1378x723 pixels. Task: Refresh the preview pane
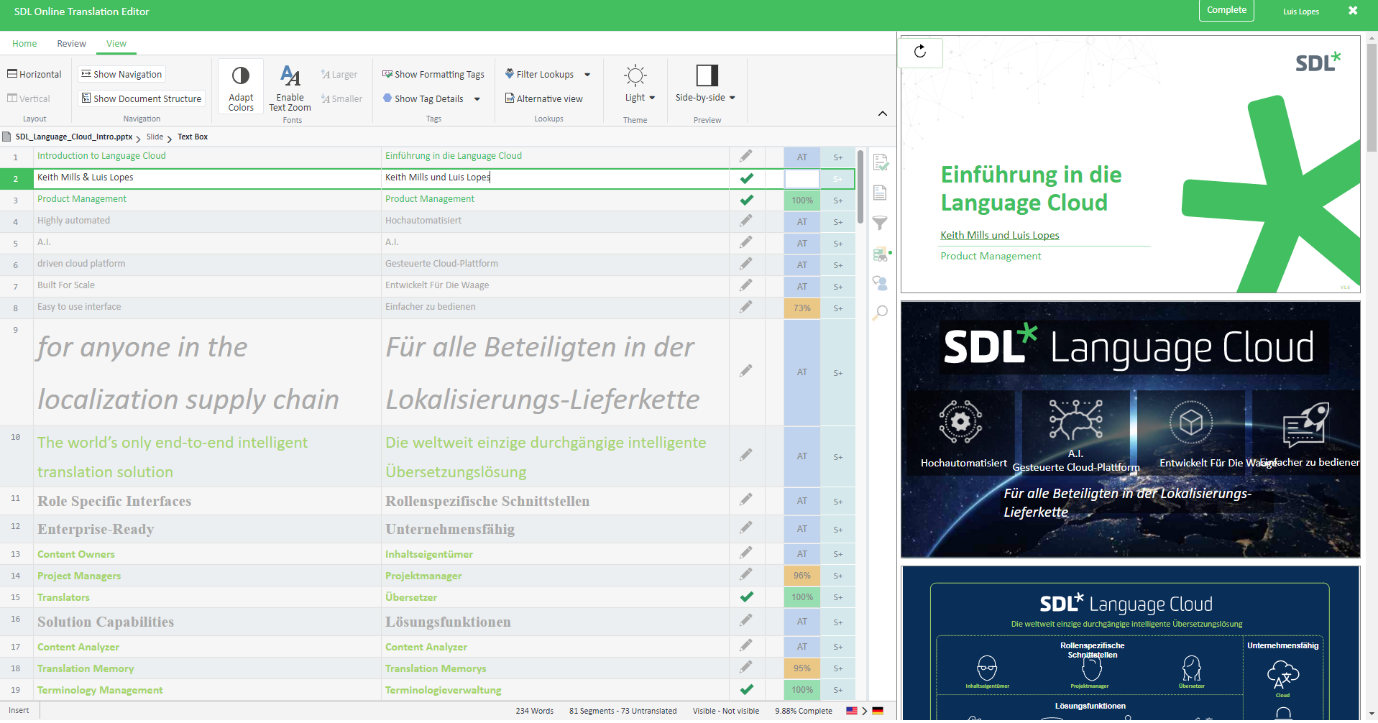(921, 52)
